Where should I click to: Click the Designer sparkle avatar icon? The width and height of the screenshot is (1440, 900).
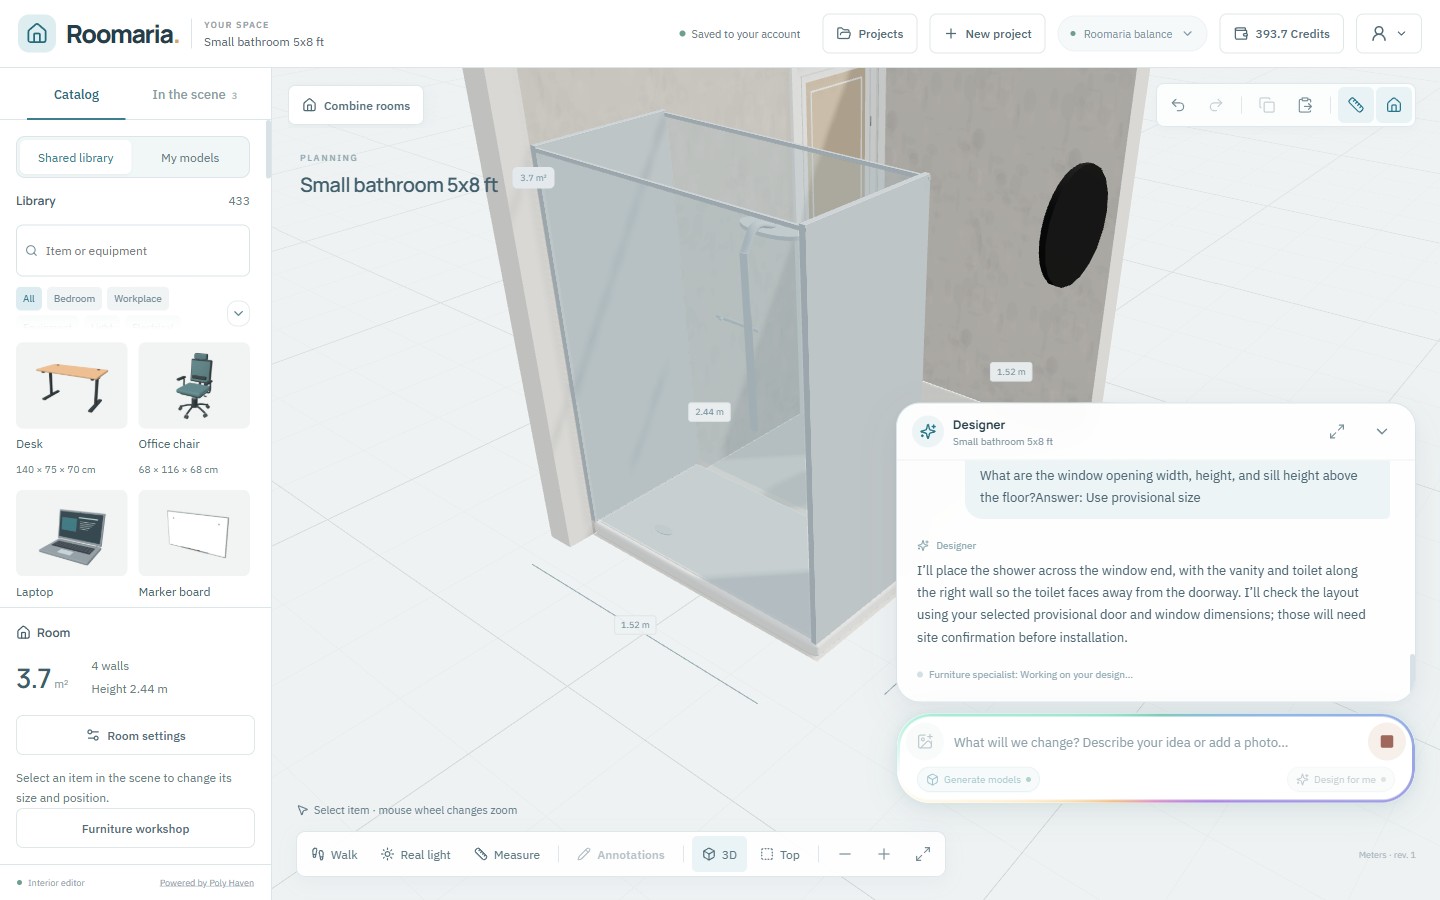tap(928, 431)
